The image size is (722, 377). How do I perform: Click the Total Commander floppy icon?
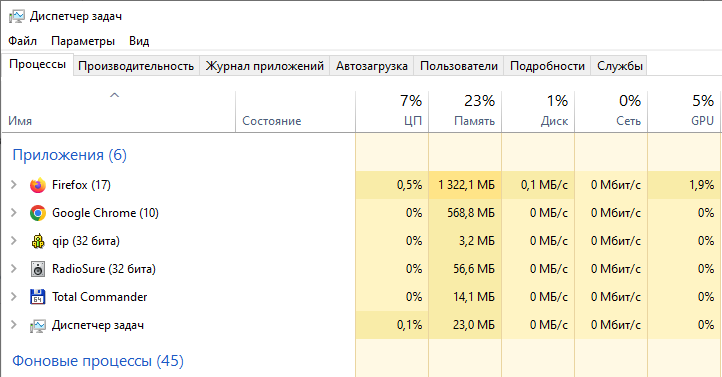pos(38,297)
